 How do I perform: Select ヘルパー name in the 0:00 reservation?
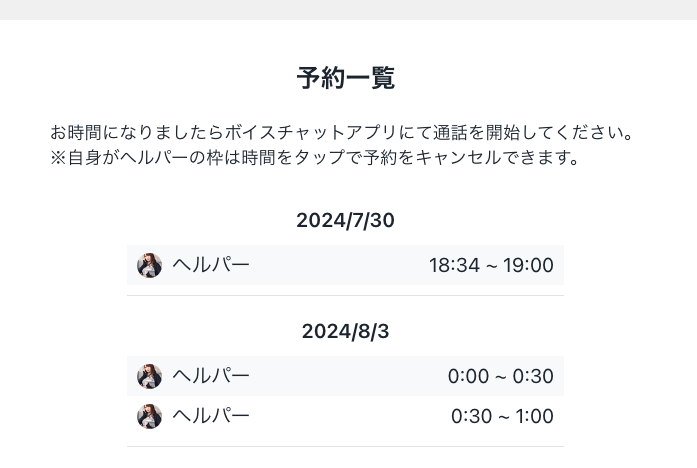(211, 376)
